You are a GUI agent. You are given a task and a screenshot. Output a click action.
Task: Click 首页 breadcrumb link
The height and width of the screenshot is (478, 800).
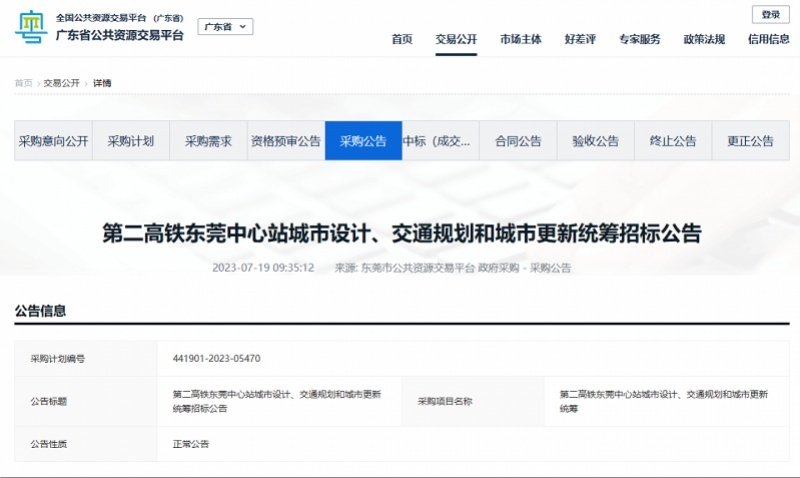23,83
